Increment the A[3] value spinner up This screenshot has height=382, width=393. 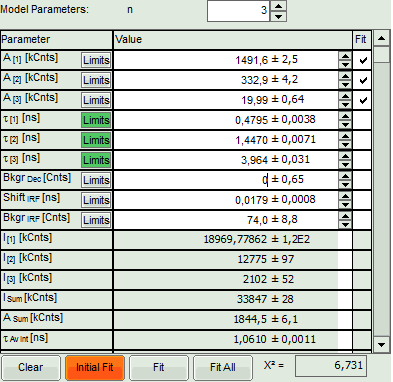coord(345,96)
